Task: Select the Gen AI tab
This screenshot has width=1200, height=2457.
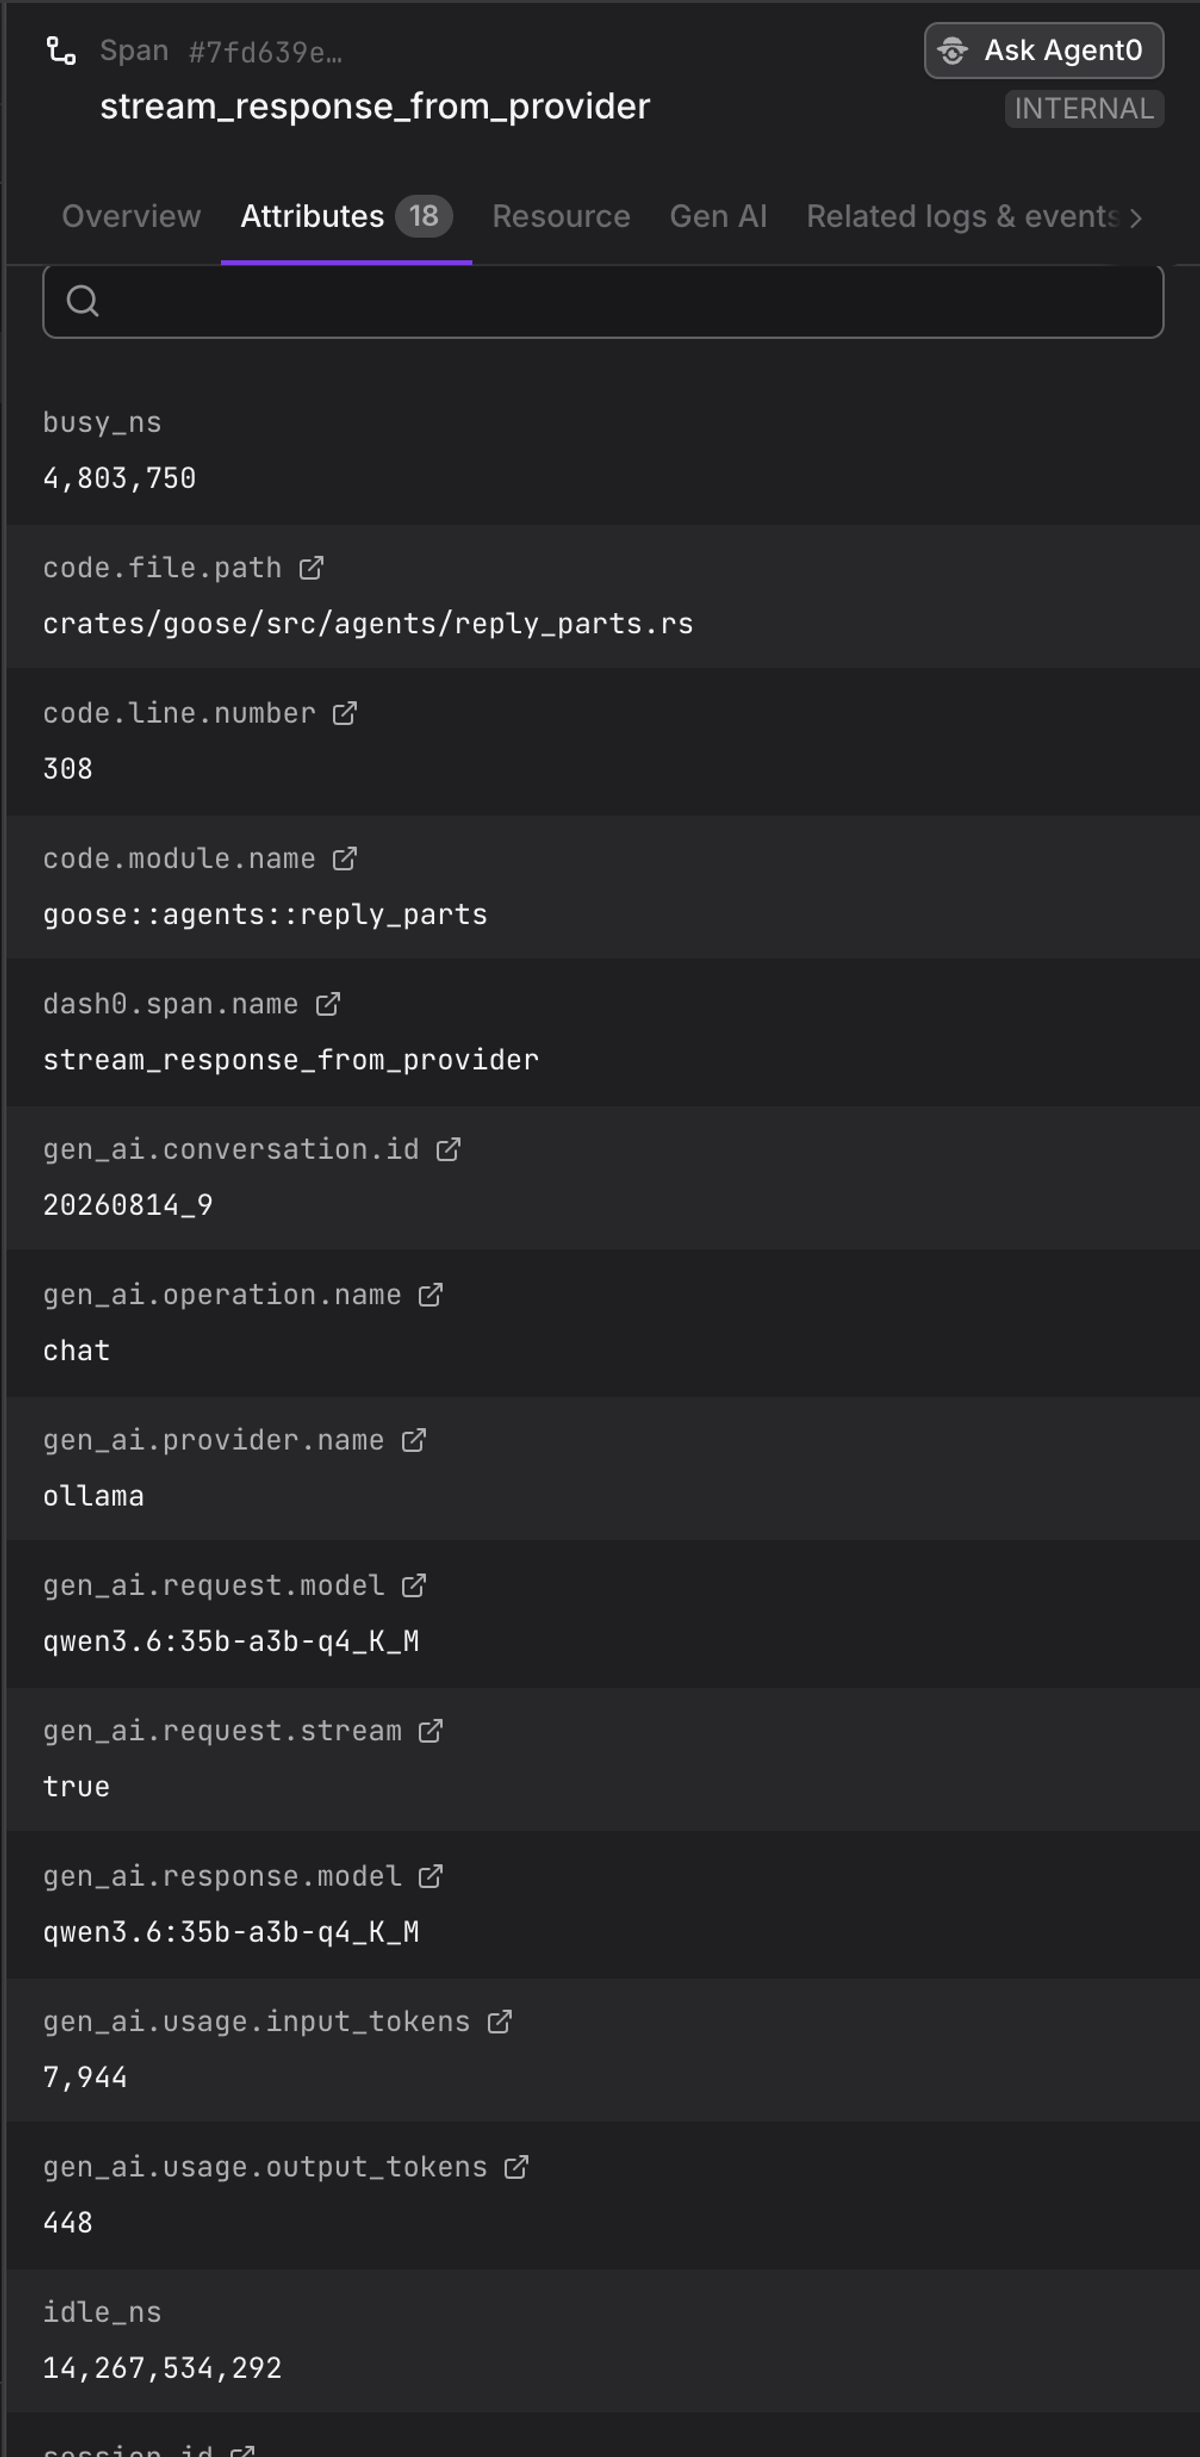Action: [x=718, y=217]
